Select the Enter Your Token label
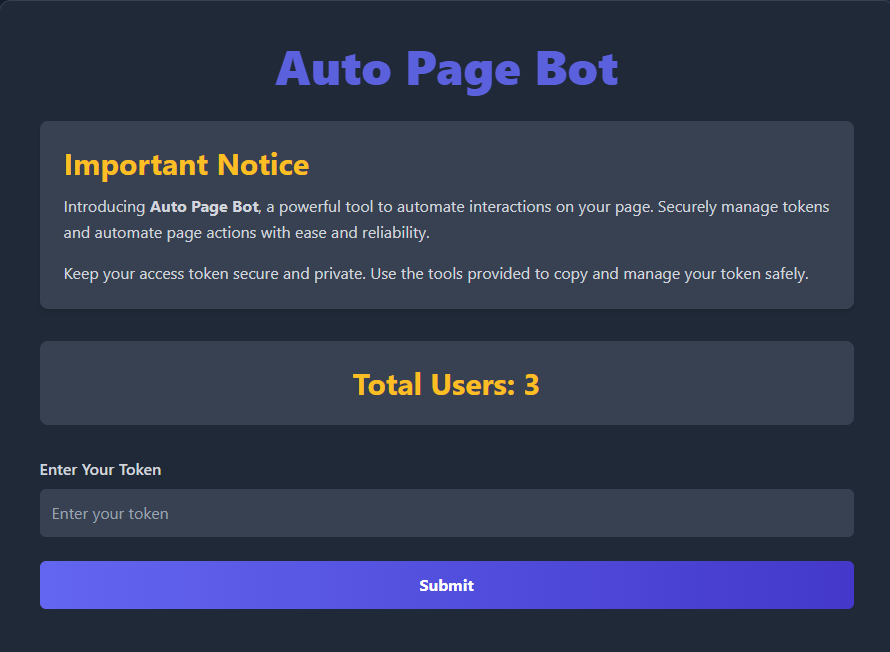 click(100, 469)
